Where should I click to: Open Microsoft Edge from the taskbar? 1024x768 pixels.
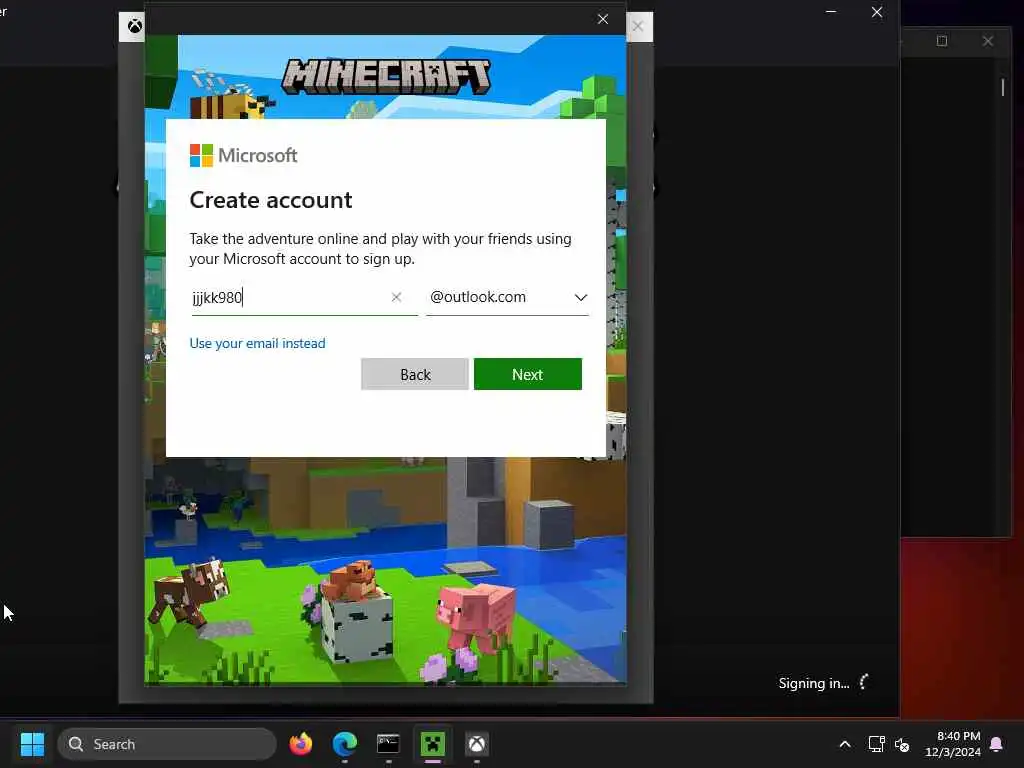pyautogui.click(x=345, y=744)
